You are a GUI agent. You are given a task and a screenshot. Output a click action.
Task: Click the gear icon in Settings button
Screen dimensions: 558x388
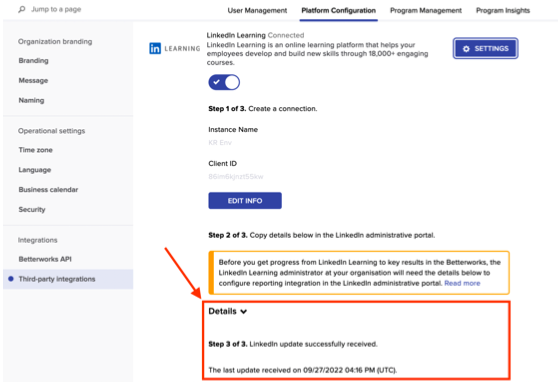[466, 49]
